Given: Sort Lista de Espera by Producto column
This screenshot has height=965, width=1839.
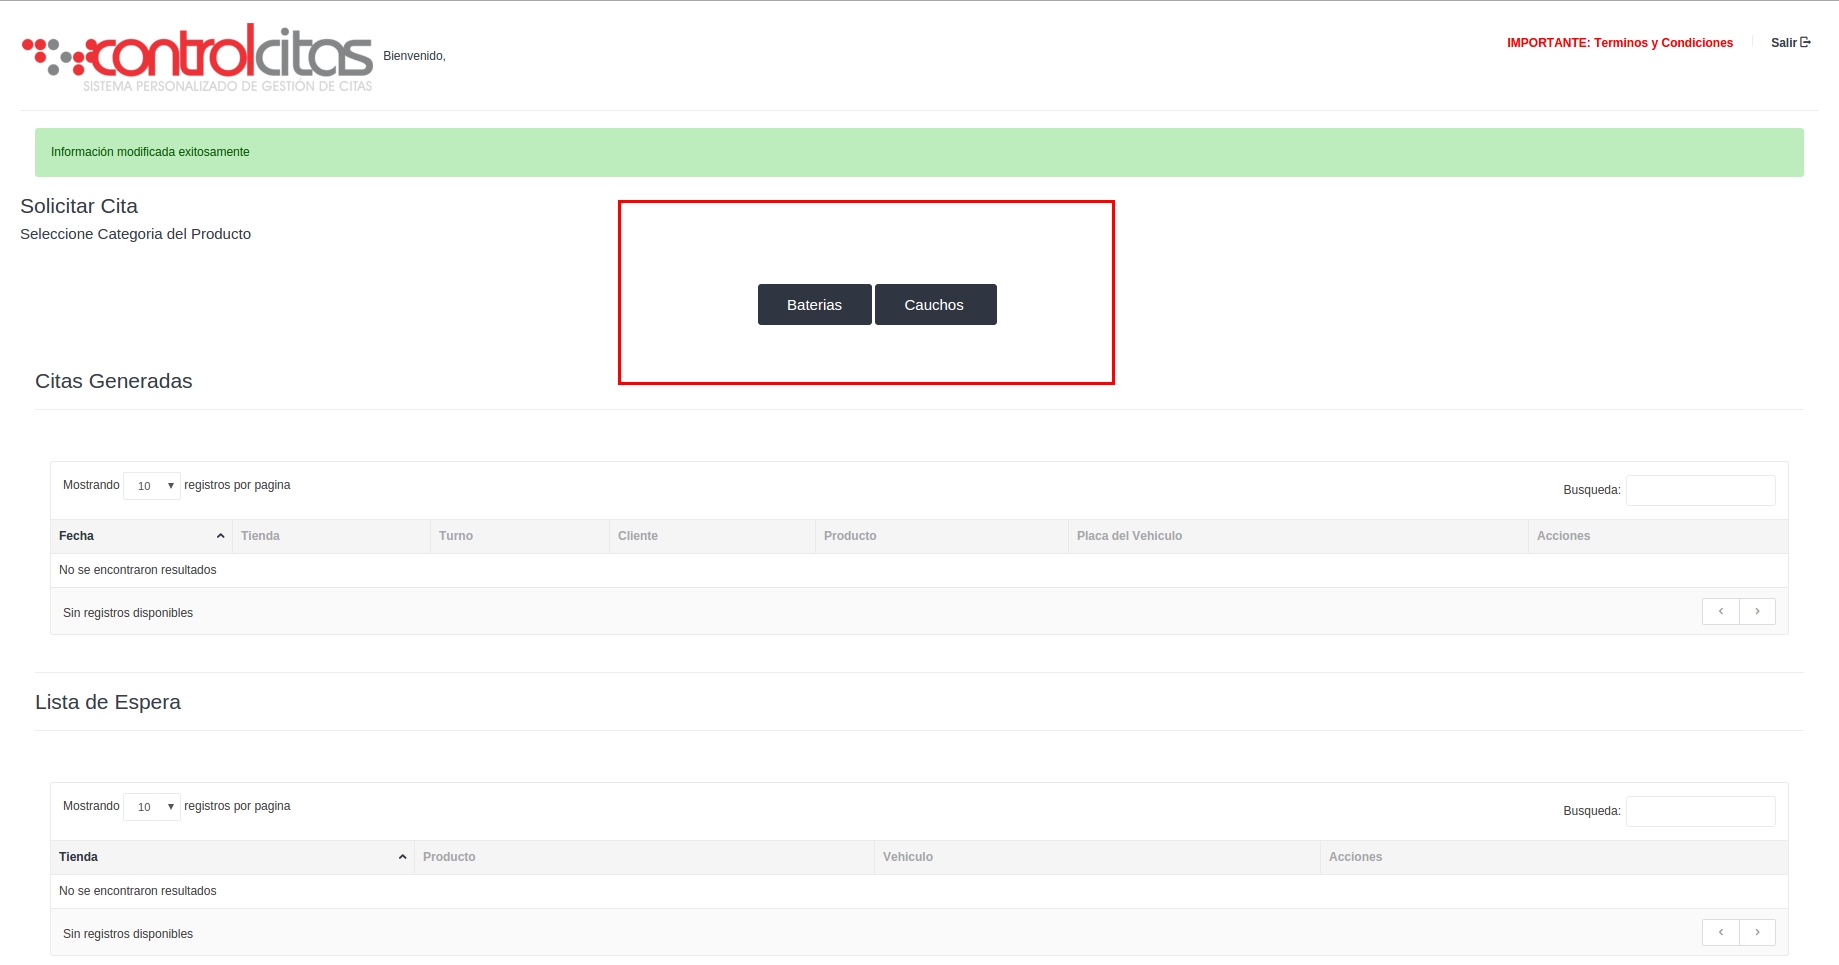Looking at the screenshot, I should (644, 857).
